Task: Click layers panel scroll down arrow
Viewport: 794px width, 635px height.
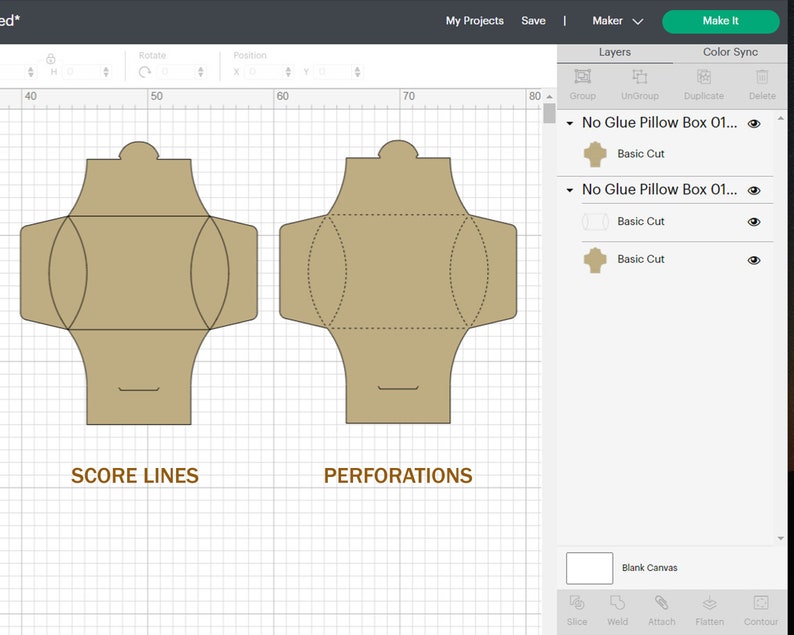Action: [x=780, y=538]
